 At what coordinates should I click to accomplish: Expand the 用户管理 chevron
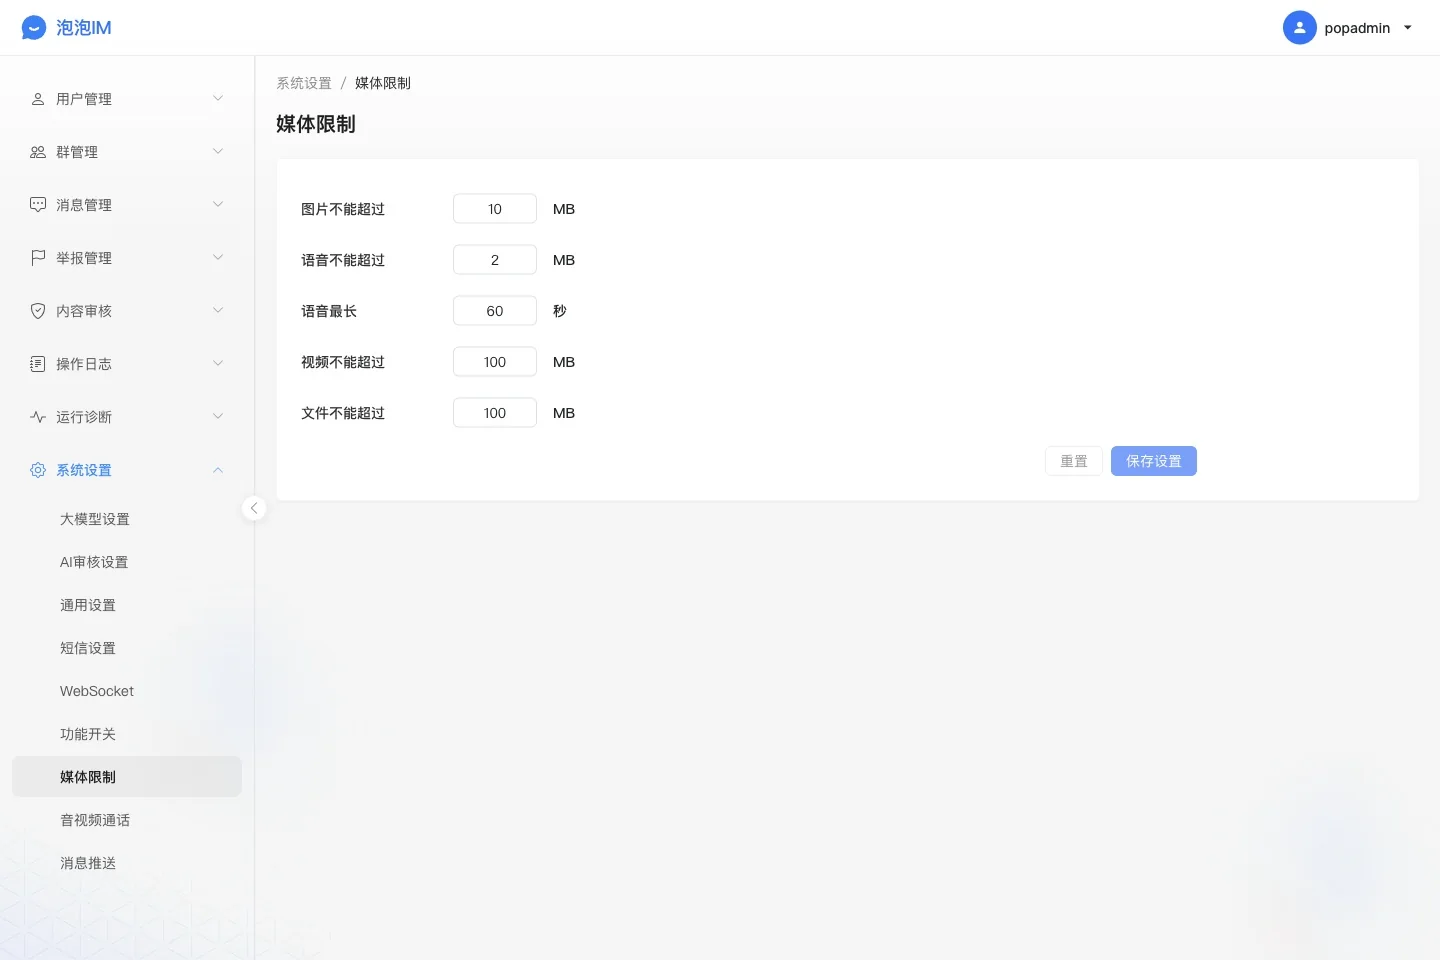click(x=218, y=98)
